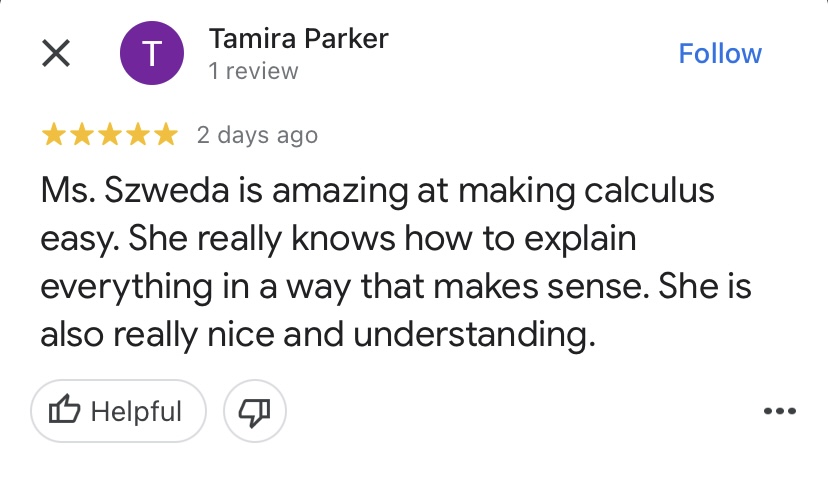Click the thumbs-up icon inside Helpful
Image resolution: width=828 pixels, height=478 pixels.
66,410
